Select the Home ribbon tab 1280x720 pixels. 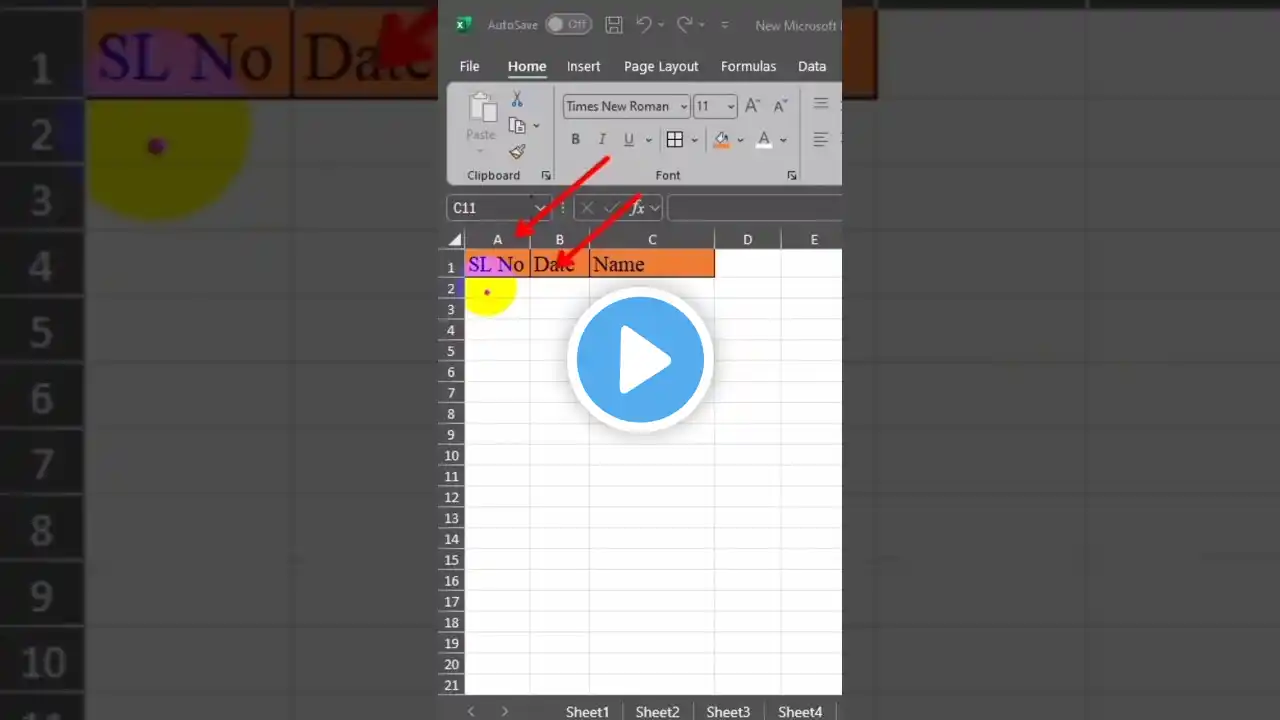click(x=527, y=66)
